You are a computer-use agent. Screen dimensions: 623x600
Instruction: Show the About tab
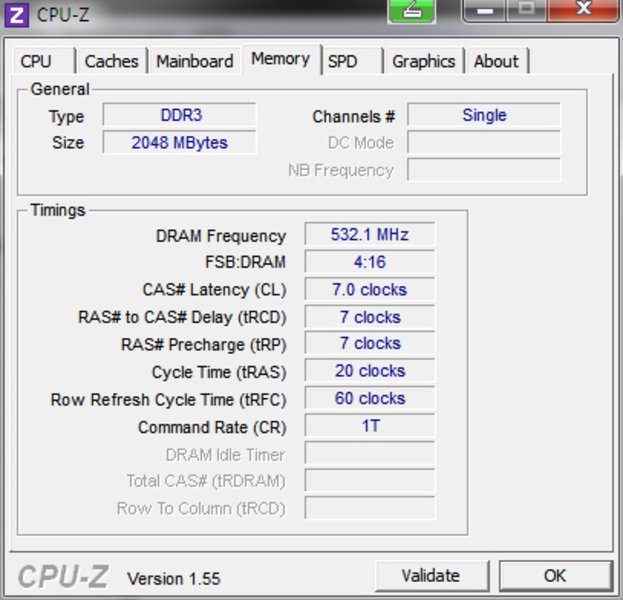(497, 61)
